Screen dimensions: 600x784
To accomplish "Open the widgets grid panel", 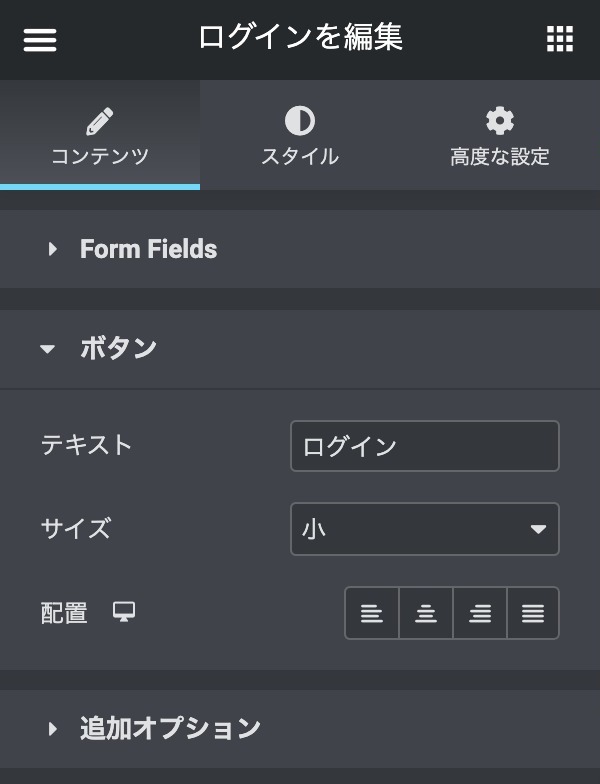I will (x=560, y=39).
